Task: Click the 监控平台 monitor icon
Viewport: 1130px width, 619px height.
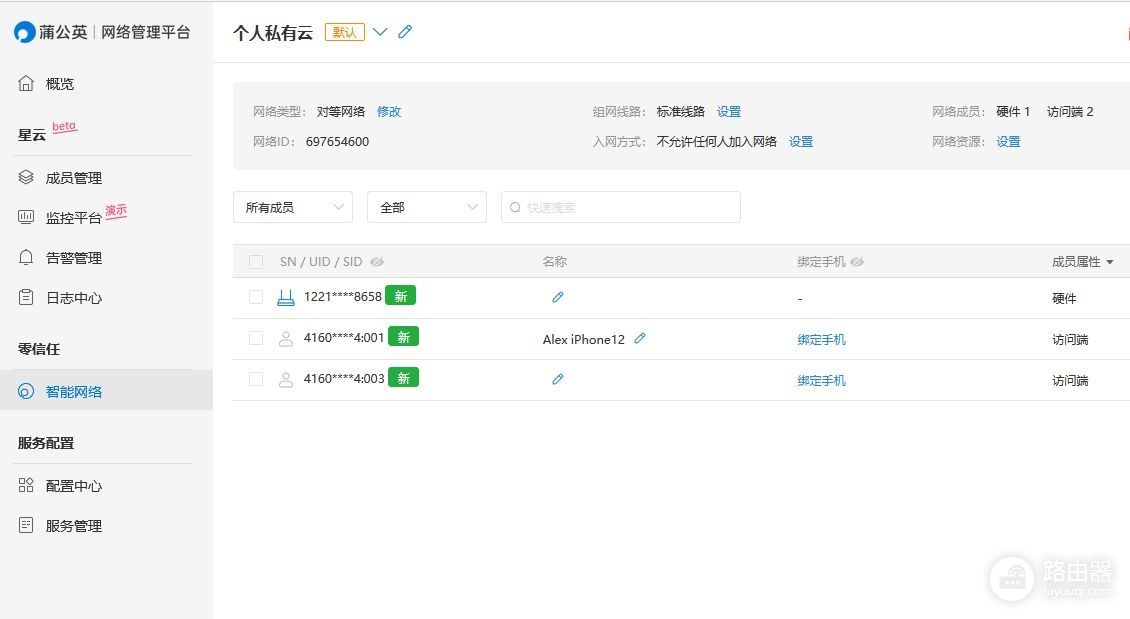Action: 26,217
